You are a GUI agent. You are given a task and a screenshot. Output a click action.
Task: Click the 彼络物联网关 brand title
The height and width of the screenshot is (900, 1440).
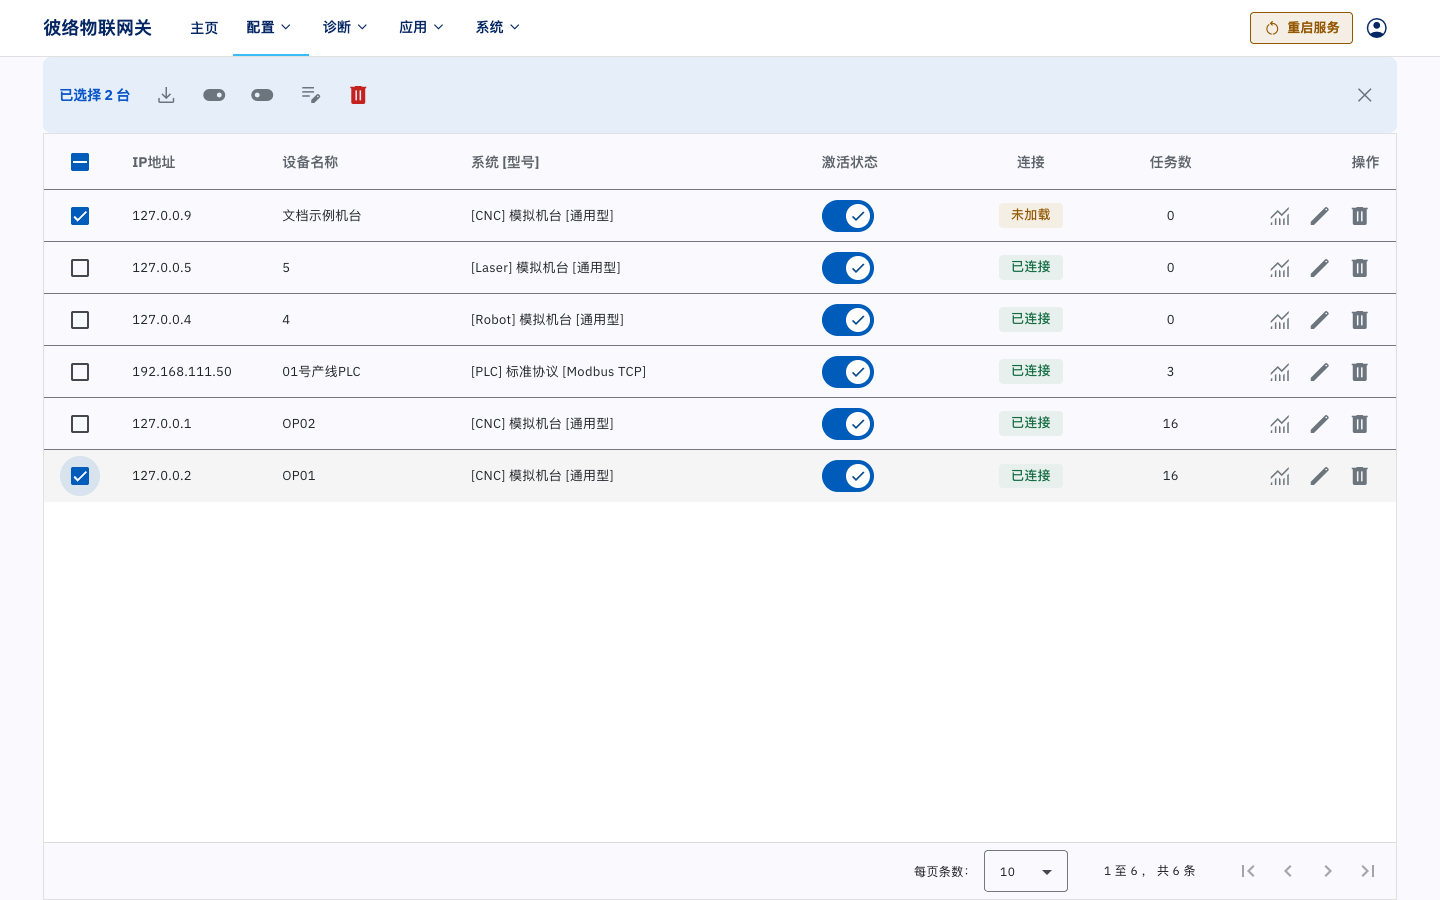(97, 28)
